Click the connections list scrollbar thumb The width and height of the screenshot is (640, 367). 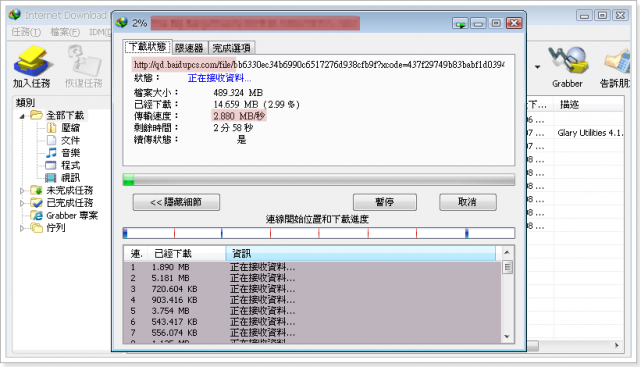[x=507, y=267]
